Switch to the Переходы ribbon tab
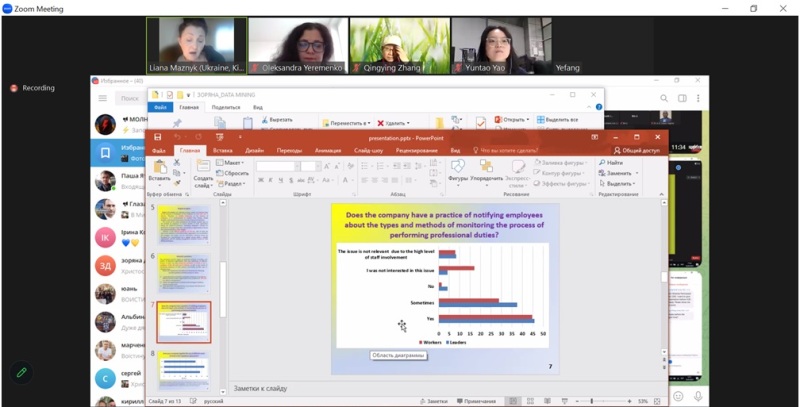The width and height of the screenshot is (800, 407). pyautogui.click(x=289, y=150)
